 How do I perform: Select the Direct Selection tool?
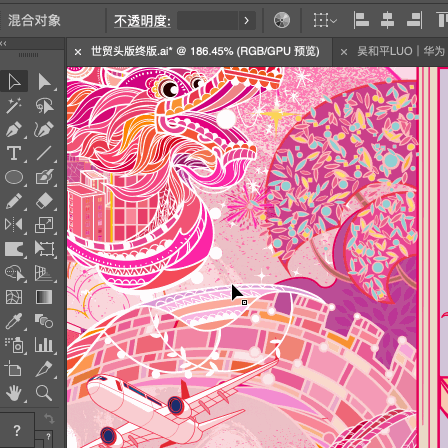pos(45,81)
